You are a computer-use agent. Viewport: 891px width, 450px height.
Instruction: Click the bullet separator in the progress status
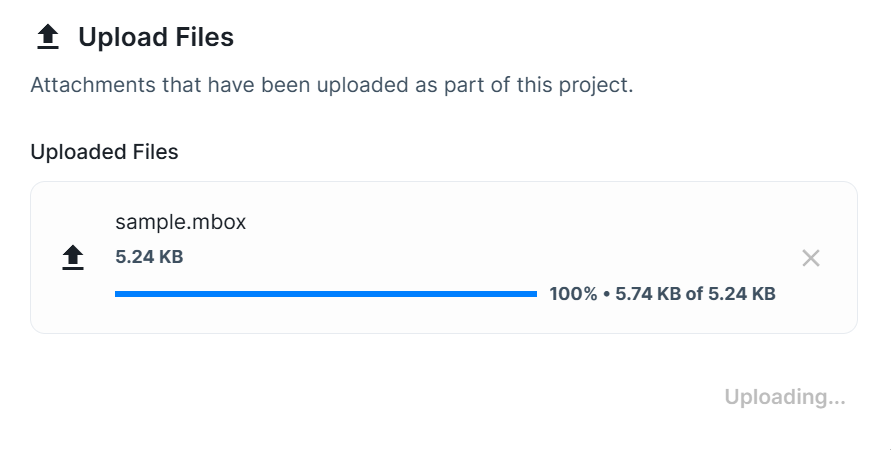(x=607, y=294)
